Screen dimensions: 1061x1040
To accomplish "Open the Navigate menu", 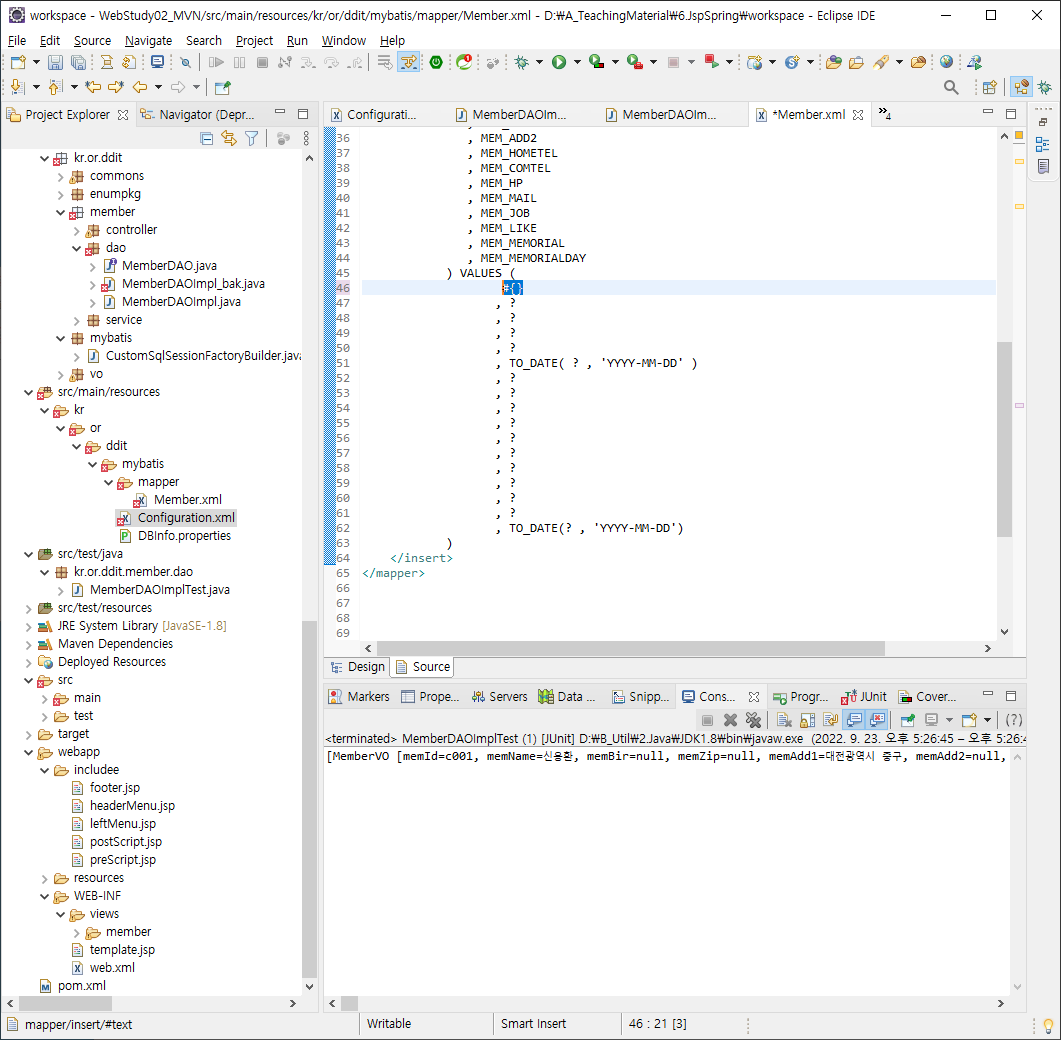I will (x=148, y=41).
